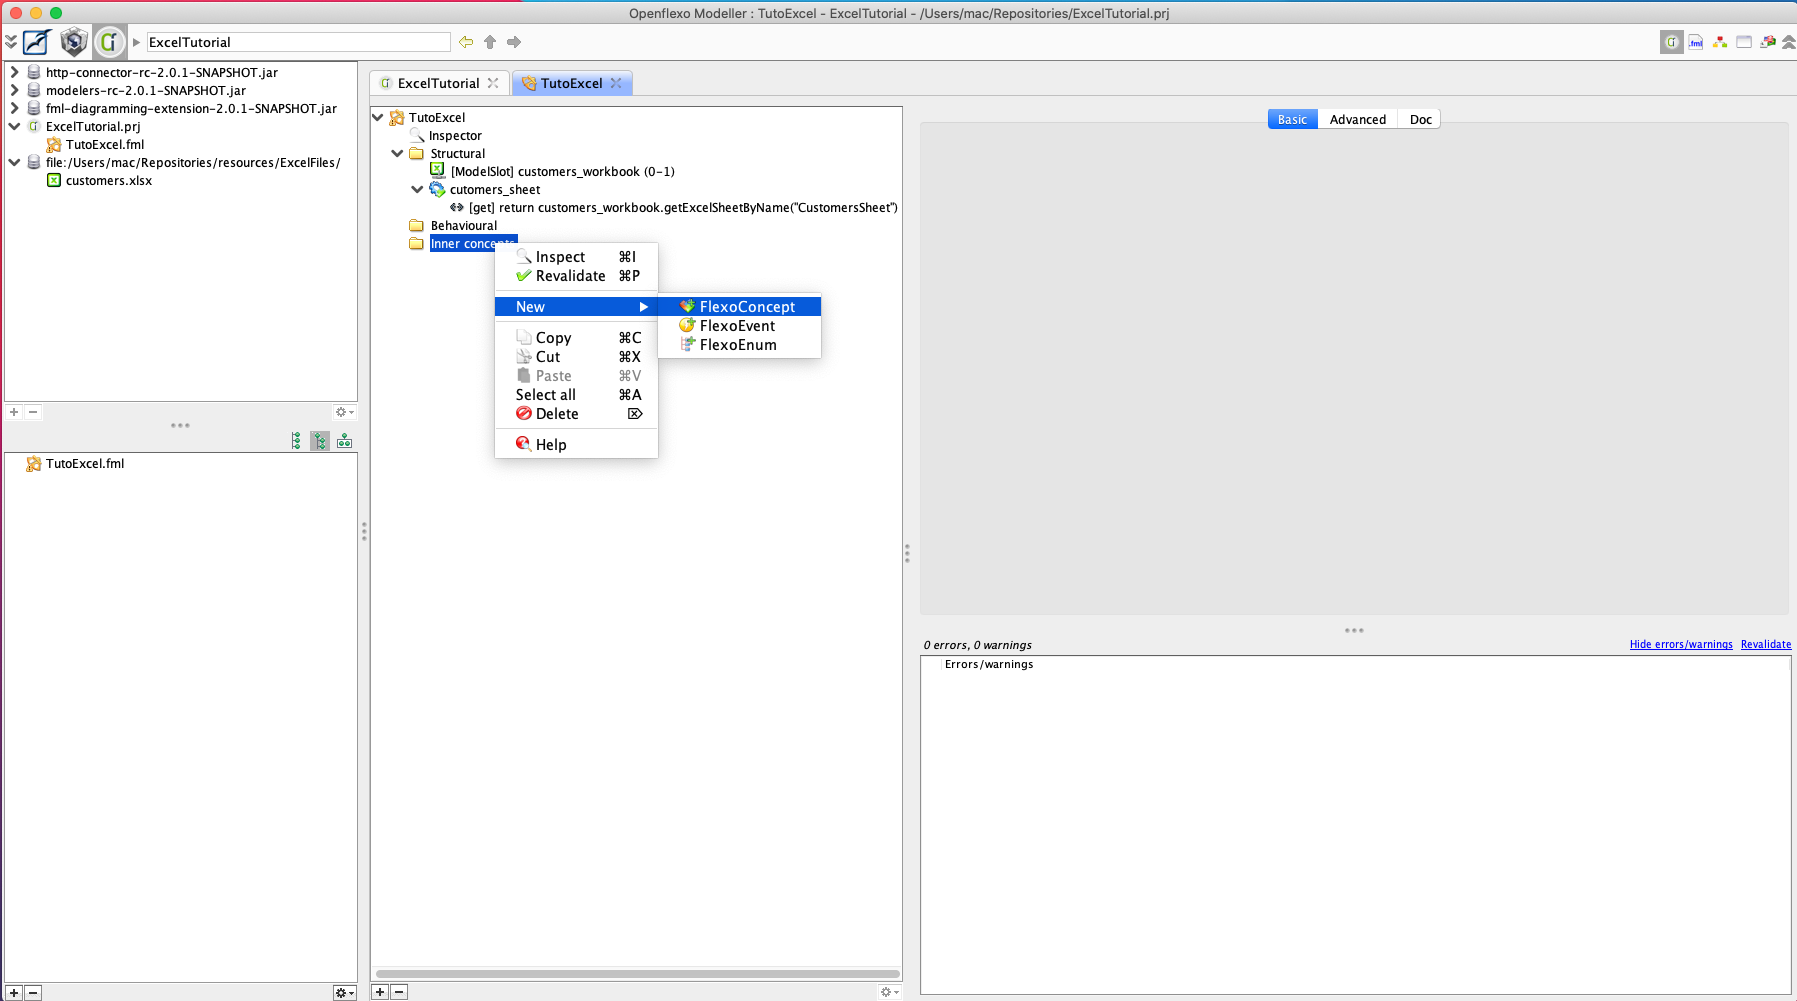Open the gear dropdown under the resources tree
Viewport: 1797px width, 1001px height.
344,412
